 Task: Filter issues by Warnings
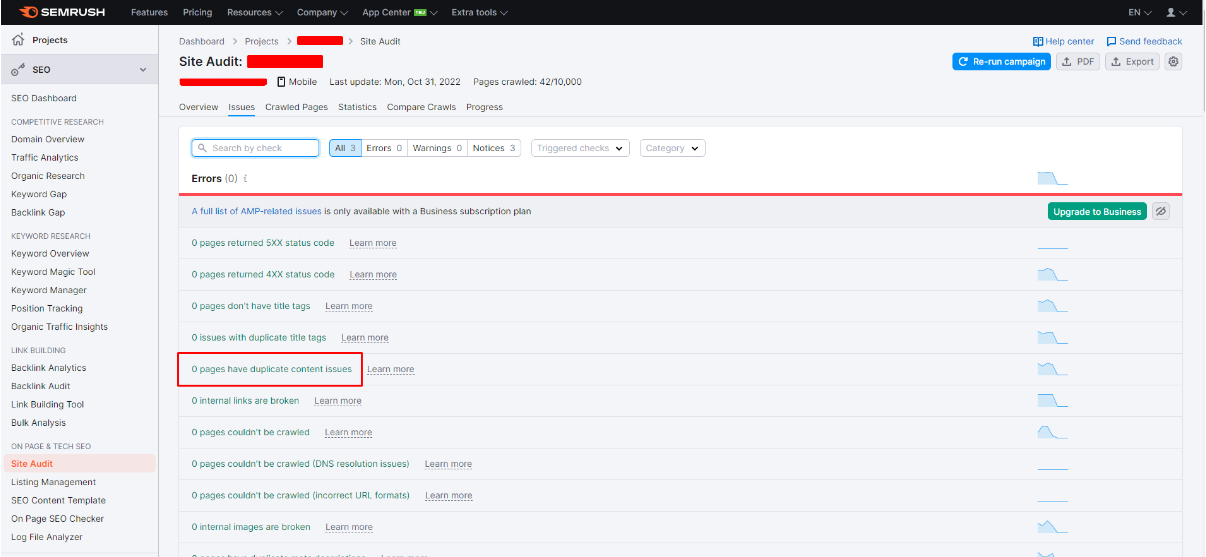coord(437,148)
